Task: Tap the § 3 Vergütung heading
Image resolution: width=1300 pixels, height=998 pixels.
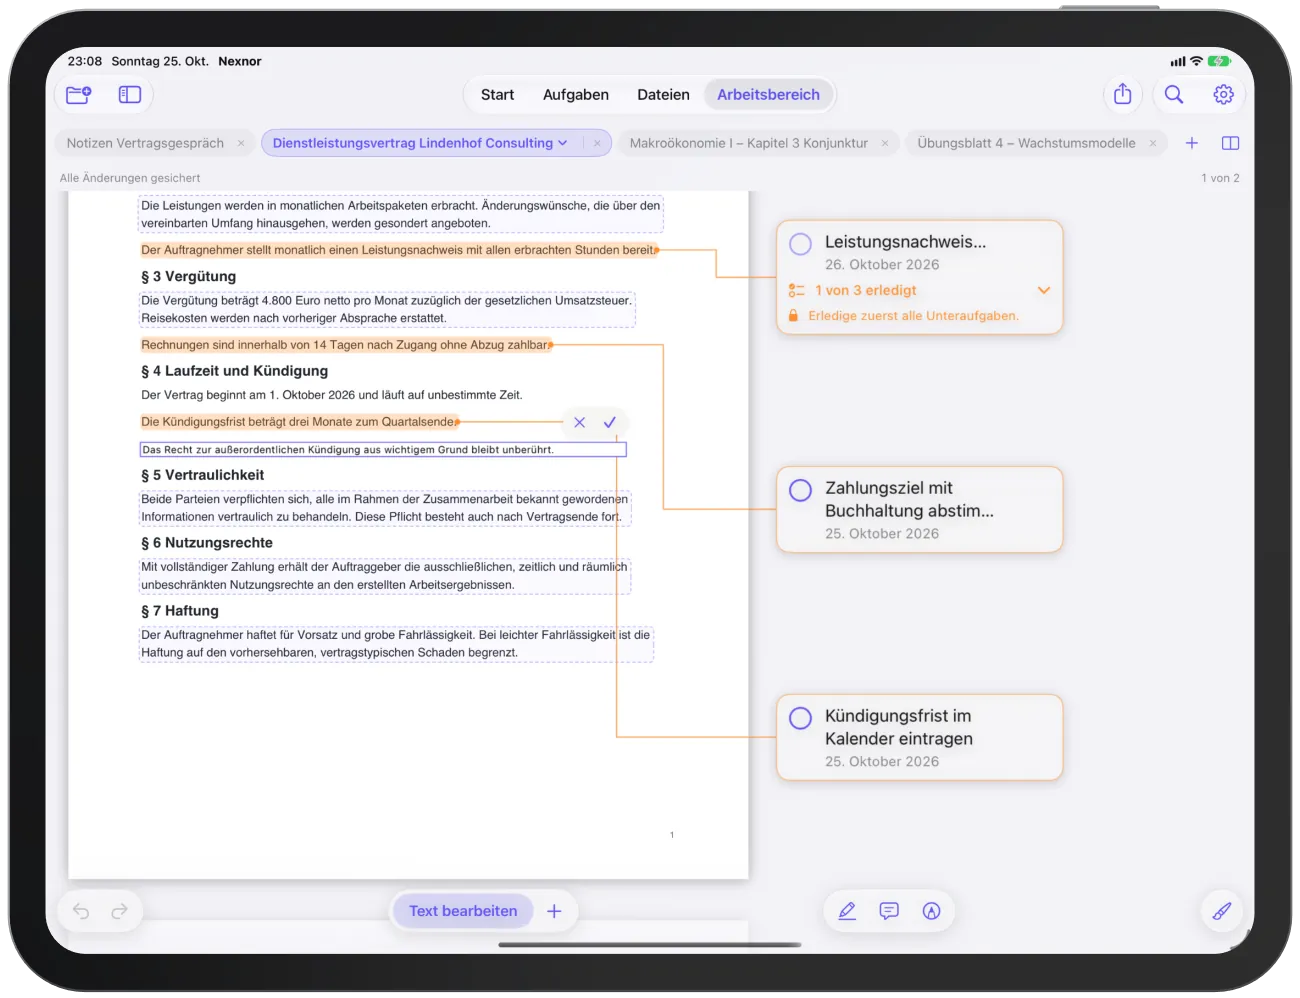Action: pos(189,276)
